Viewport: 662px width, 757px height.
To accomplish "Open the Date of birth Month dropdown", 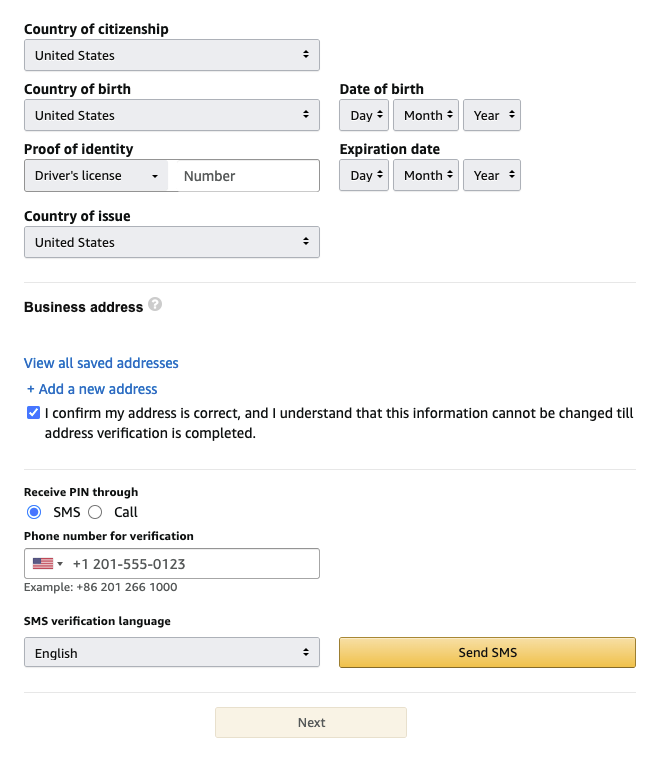I will [x=426, y=115].
